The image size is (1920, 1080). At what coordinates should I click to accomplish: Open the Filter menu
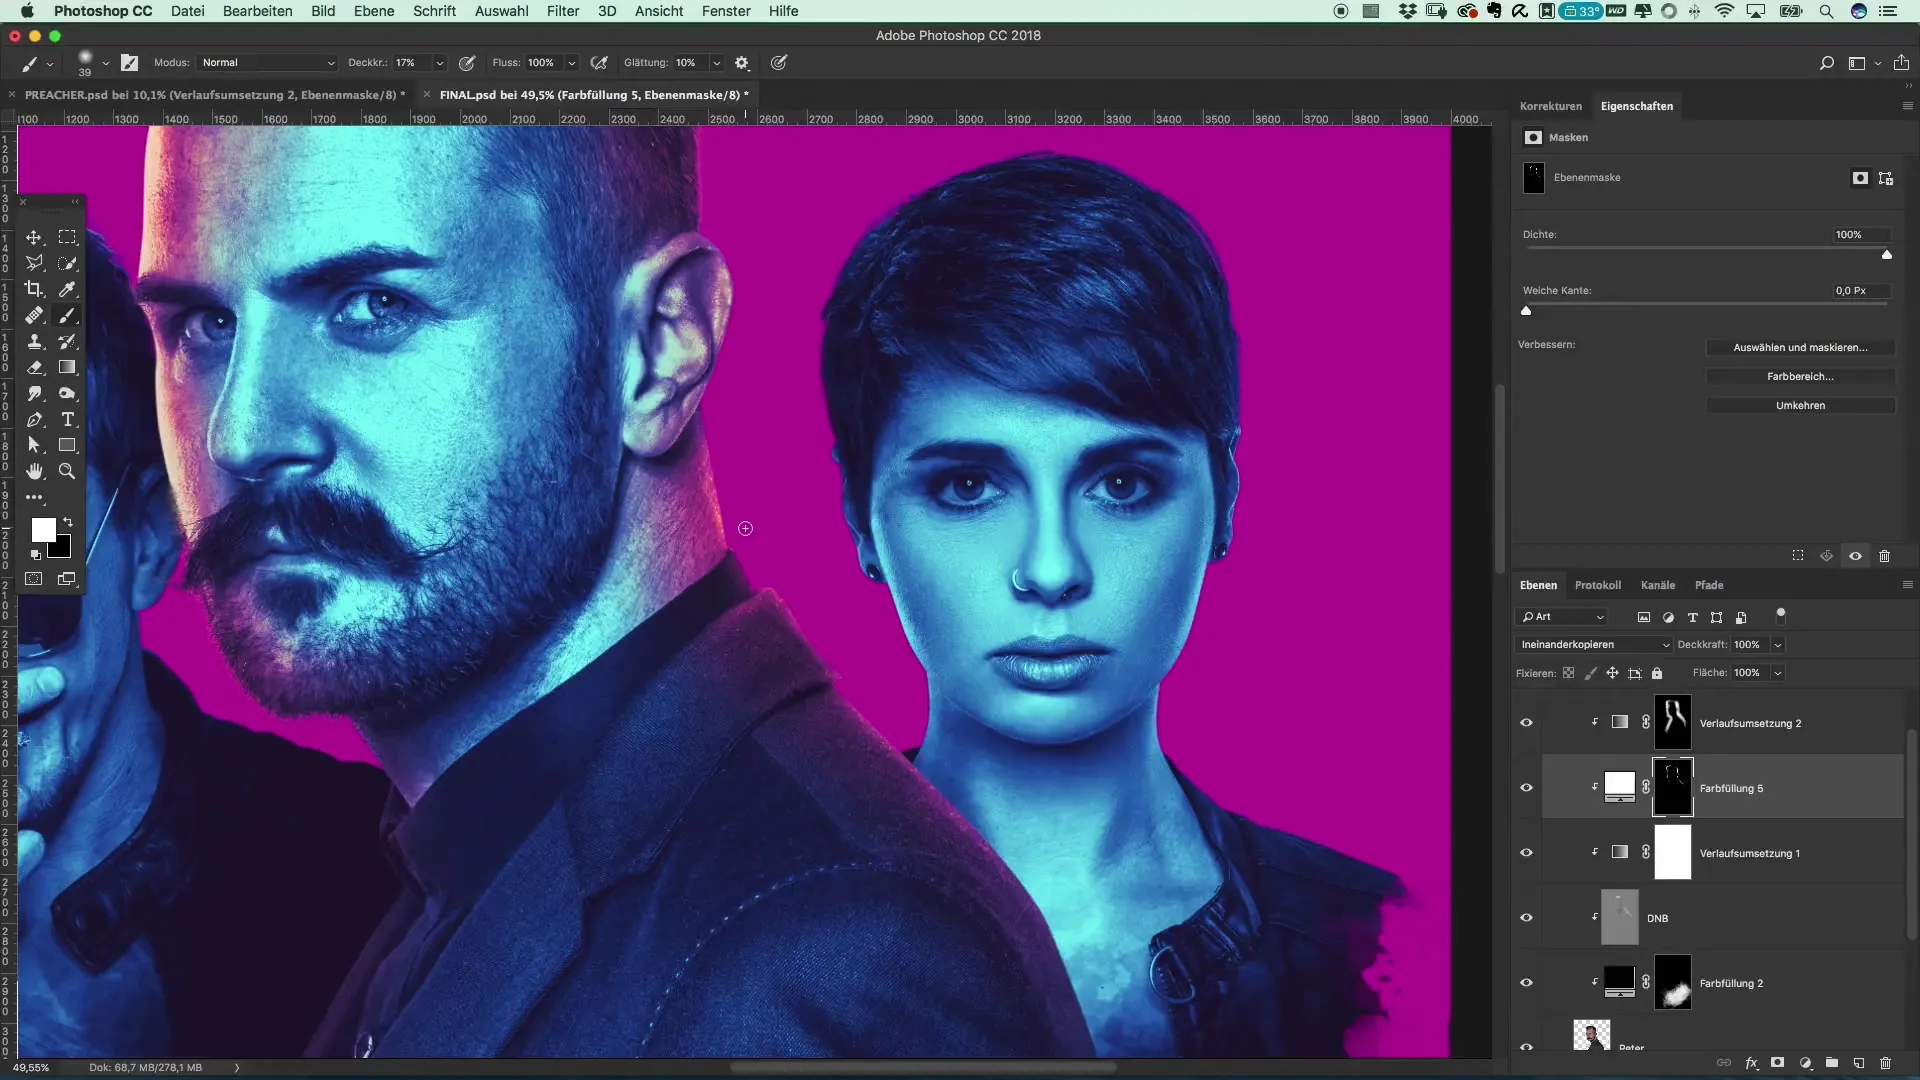563,11
